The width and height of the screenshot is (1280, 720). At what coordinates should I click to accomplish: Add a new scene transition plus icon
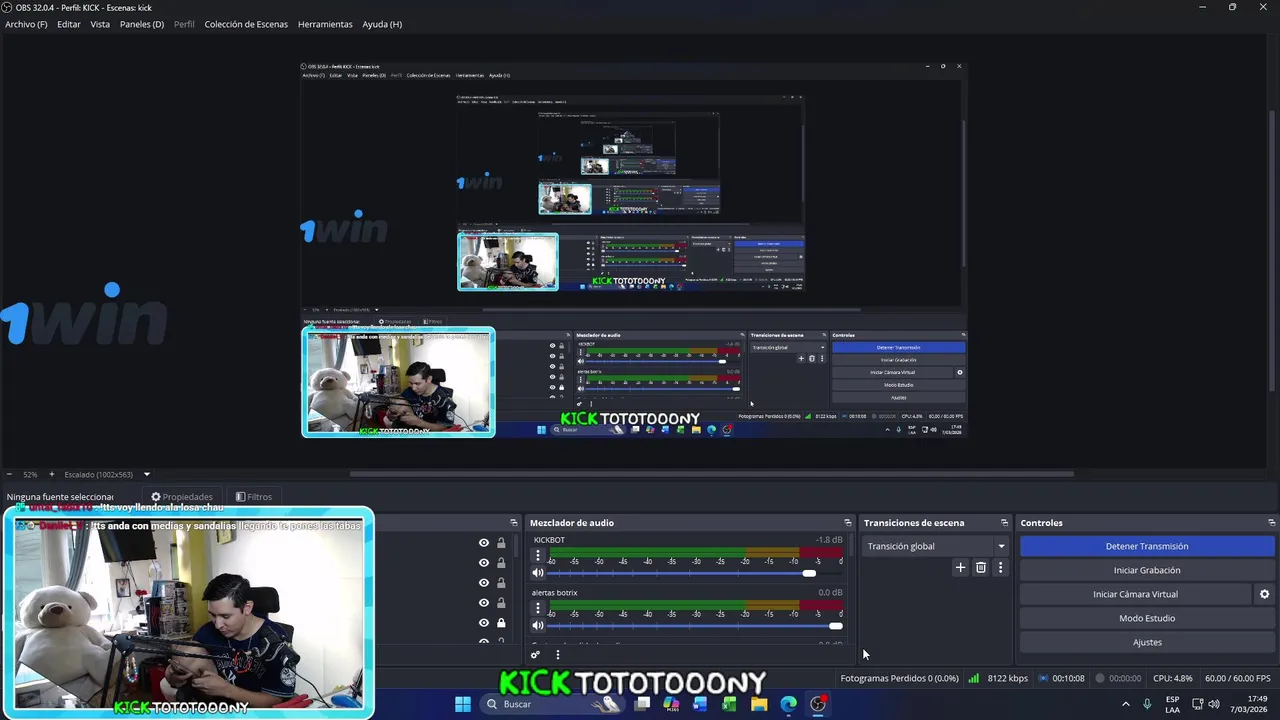960,568
